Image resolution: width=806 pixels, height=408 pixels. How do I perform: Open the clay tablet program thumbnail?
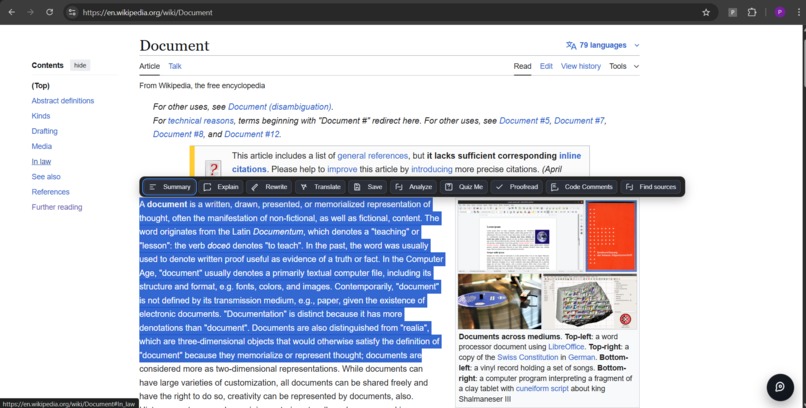590,301
